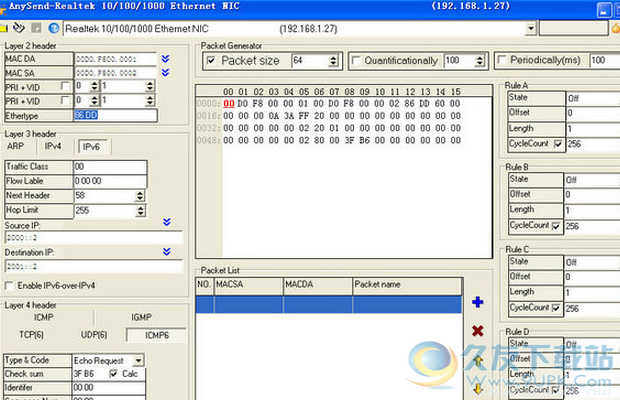Adjust the Packet size spinner
620x400 pixels.
coord(333,60)
